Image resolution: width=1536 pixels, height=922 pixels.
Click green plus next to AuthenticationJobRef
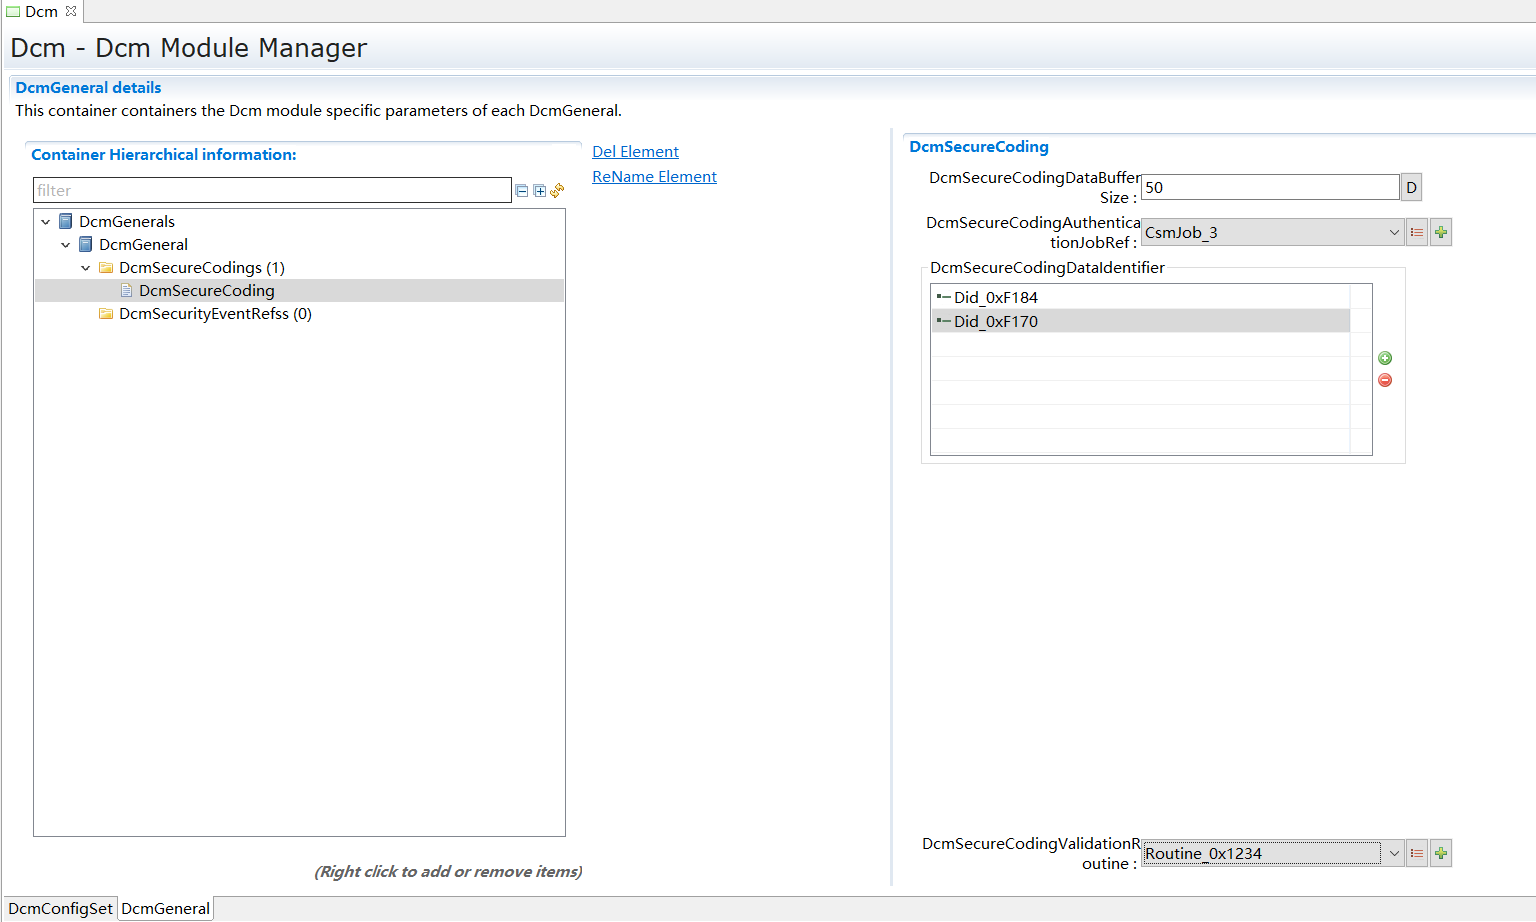(1441, 233)
